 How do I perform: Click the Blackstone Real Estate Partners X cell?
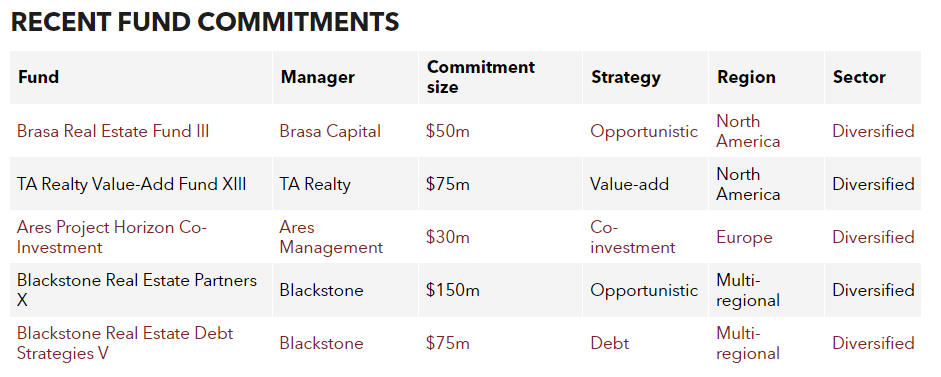137,290
